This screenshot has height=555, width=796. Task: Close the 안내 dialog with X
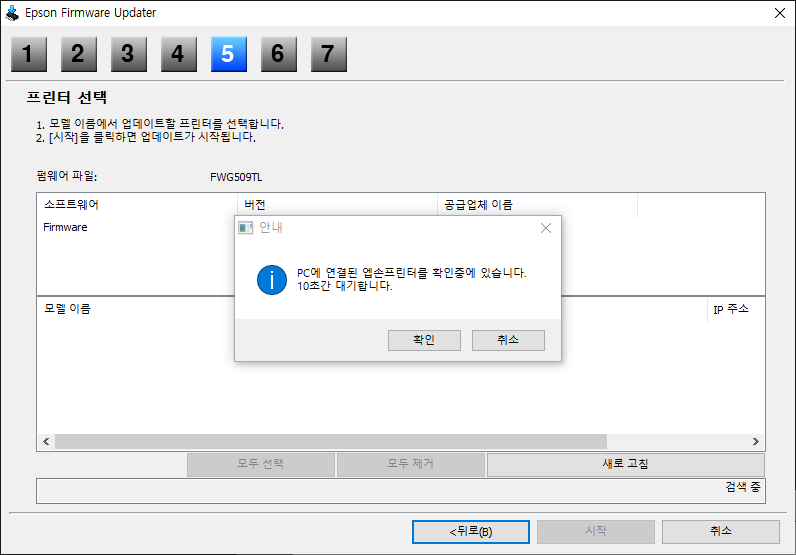tap(546, 228)
